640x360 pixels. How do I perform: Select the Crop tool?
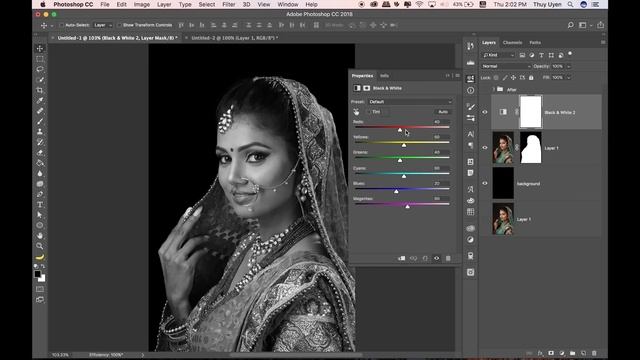[x=40, y=90]
